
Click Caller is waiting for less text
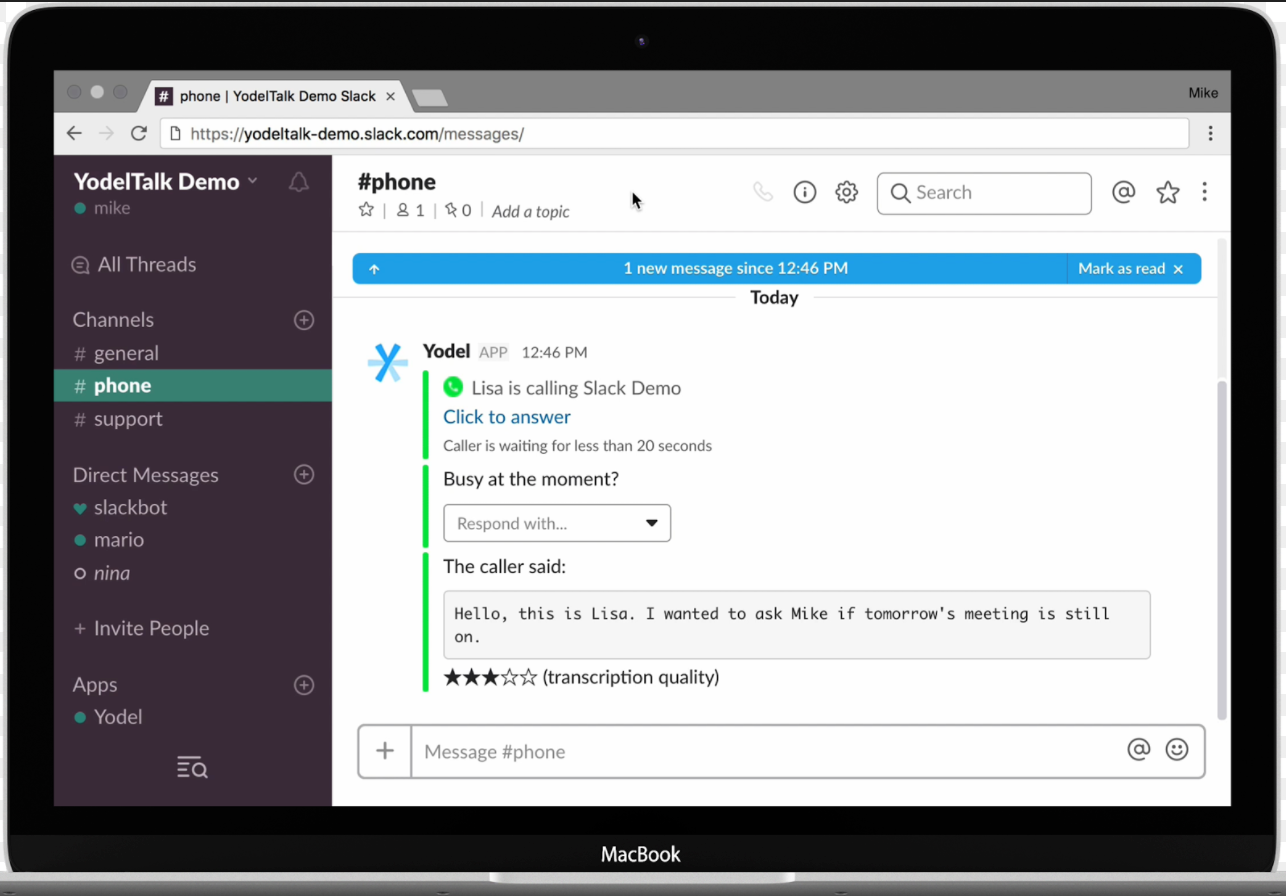[x=578, y=446]
